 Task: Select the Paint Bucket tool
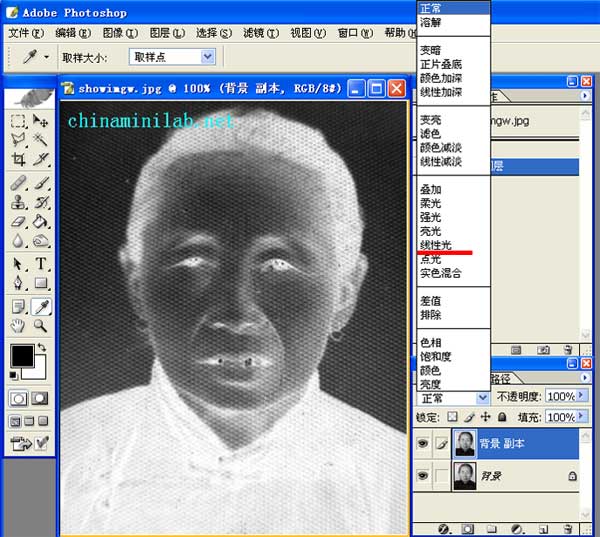(x=41, y=222)
